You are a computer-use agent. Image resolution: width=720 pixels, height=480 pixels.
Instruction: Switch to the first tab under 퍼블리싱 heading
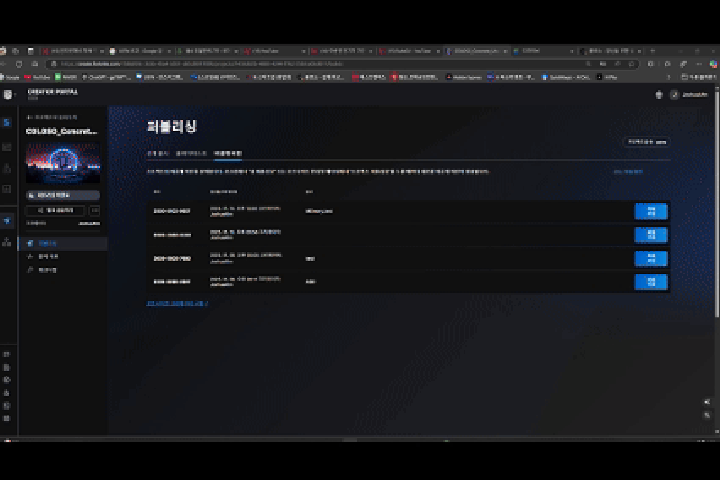(x=158, y=153)
